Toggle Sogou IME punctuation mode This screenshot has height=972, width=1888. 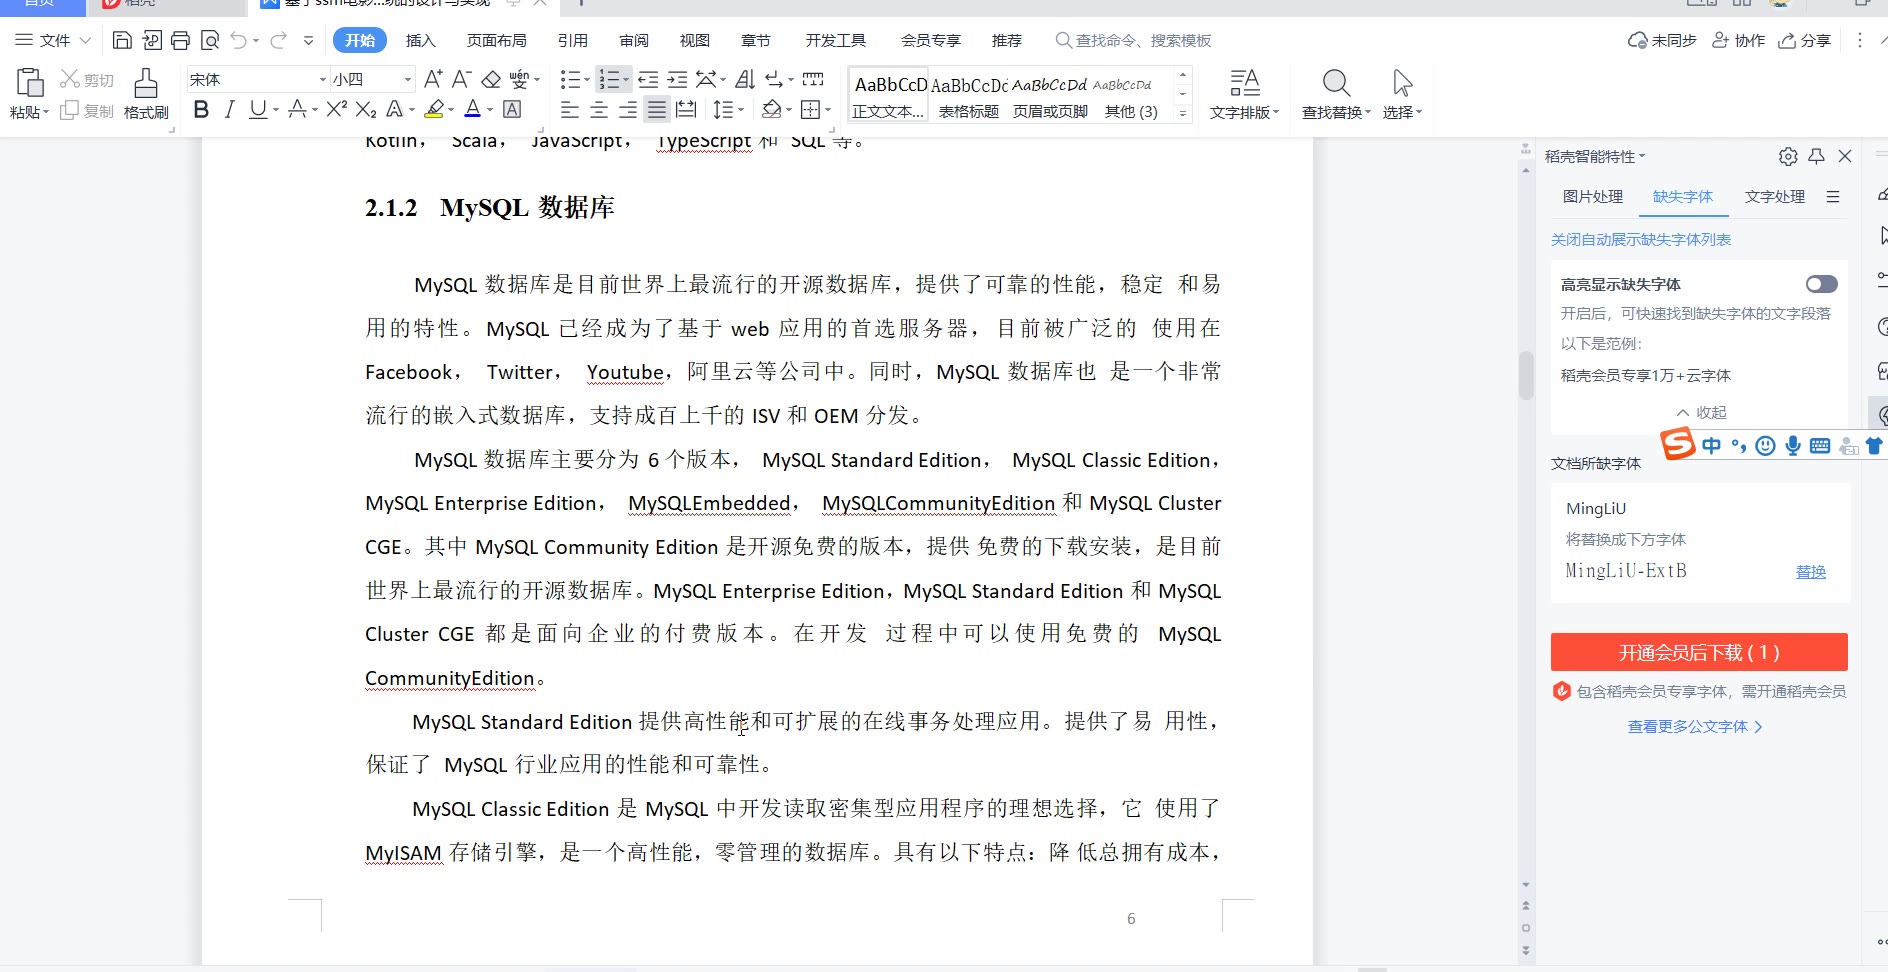point(1738,445)
